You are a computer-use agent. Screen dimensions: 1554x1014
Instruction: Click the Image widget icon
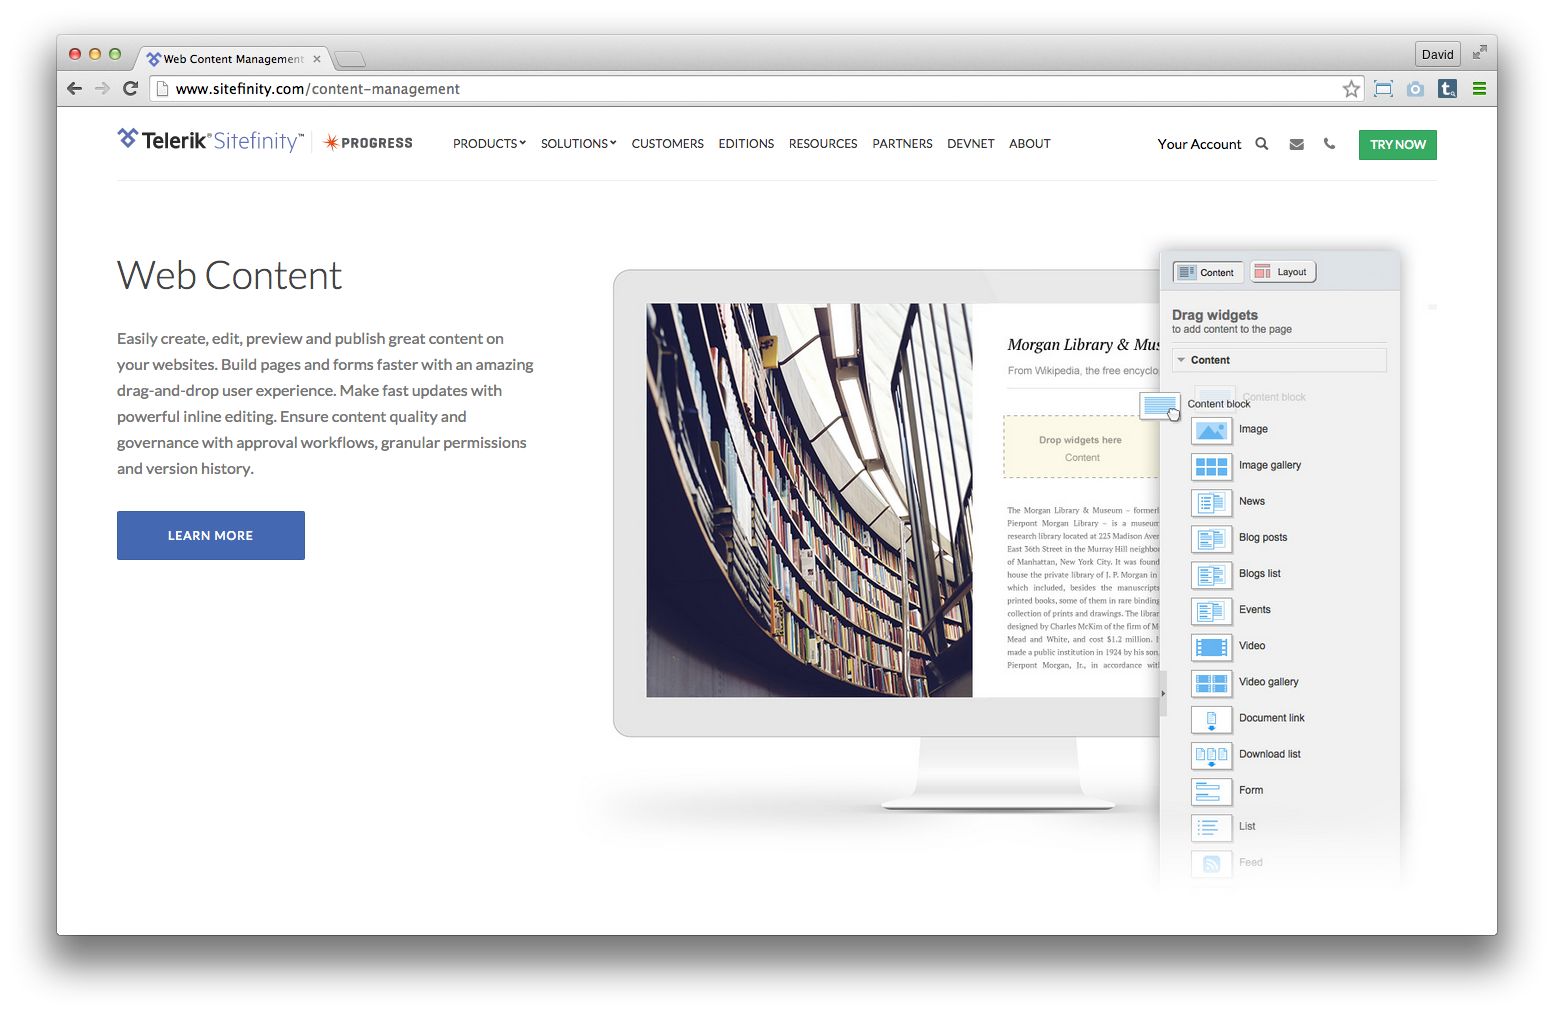1211,430
